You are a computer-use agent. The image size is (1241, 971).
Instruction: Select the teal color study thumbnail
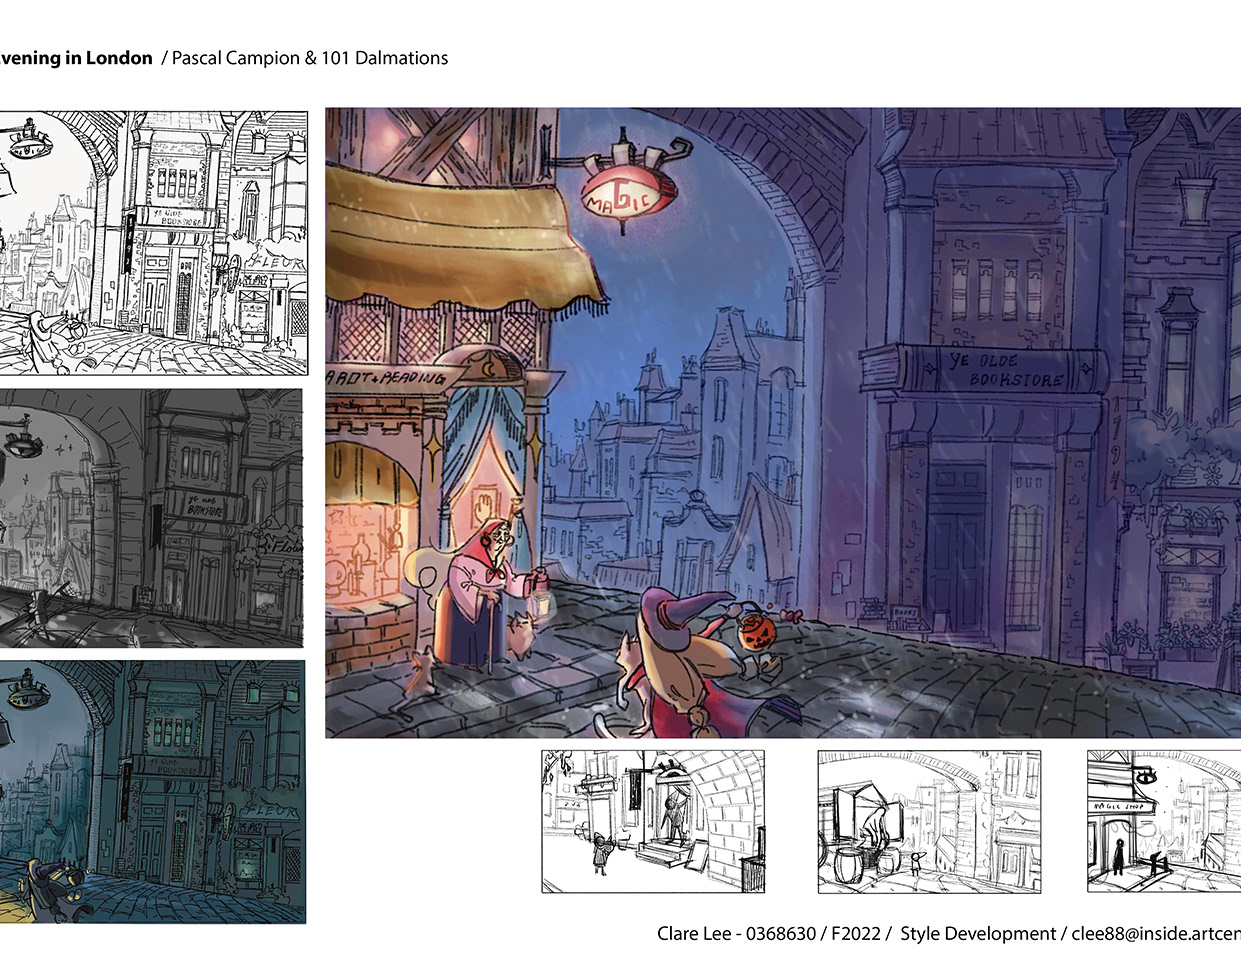pyautogui.click(x=152, y=792)
